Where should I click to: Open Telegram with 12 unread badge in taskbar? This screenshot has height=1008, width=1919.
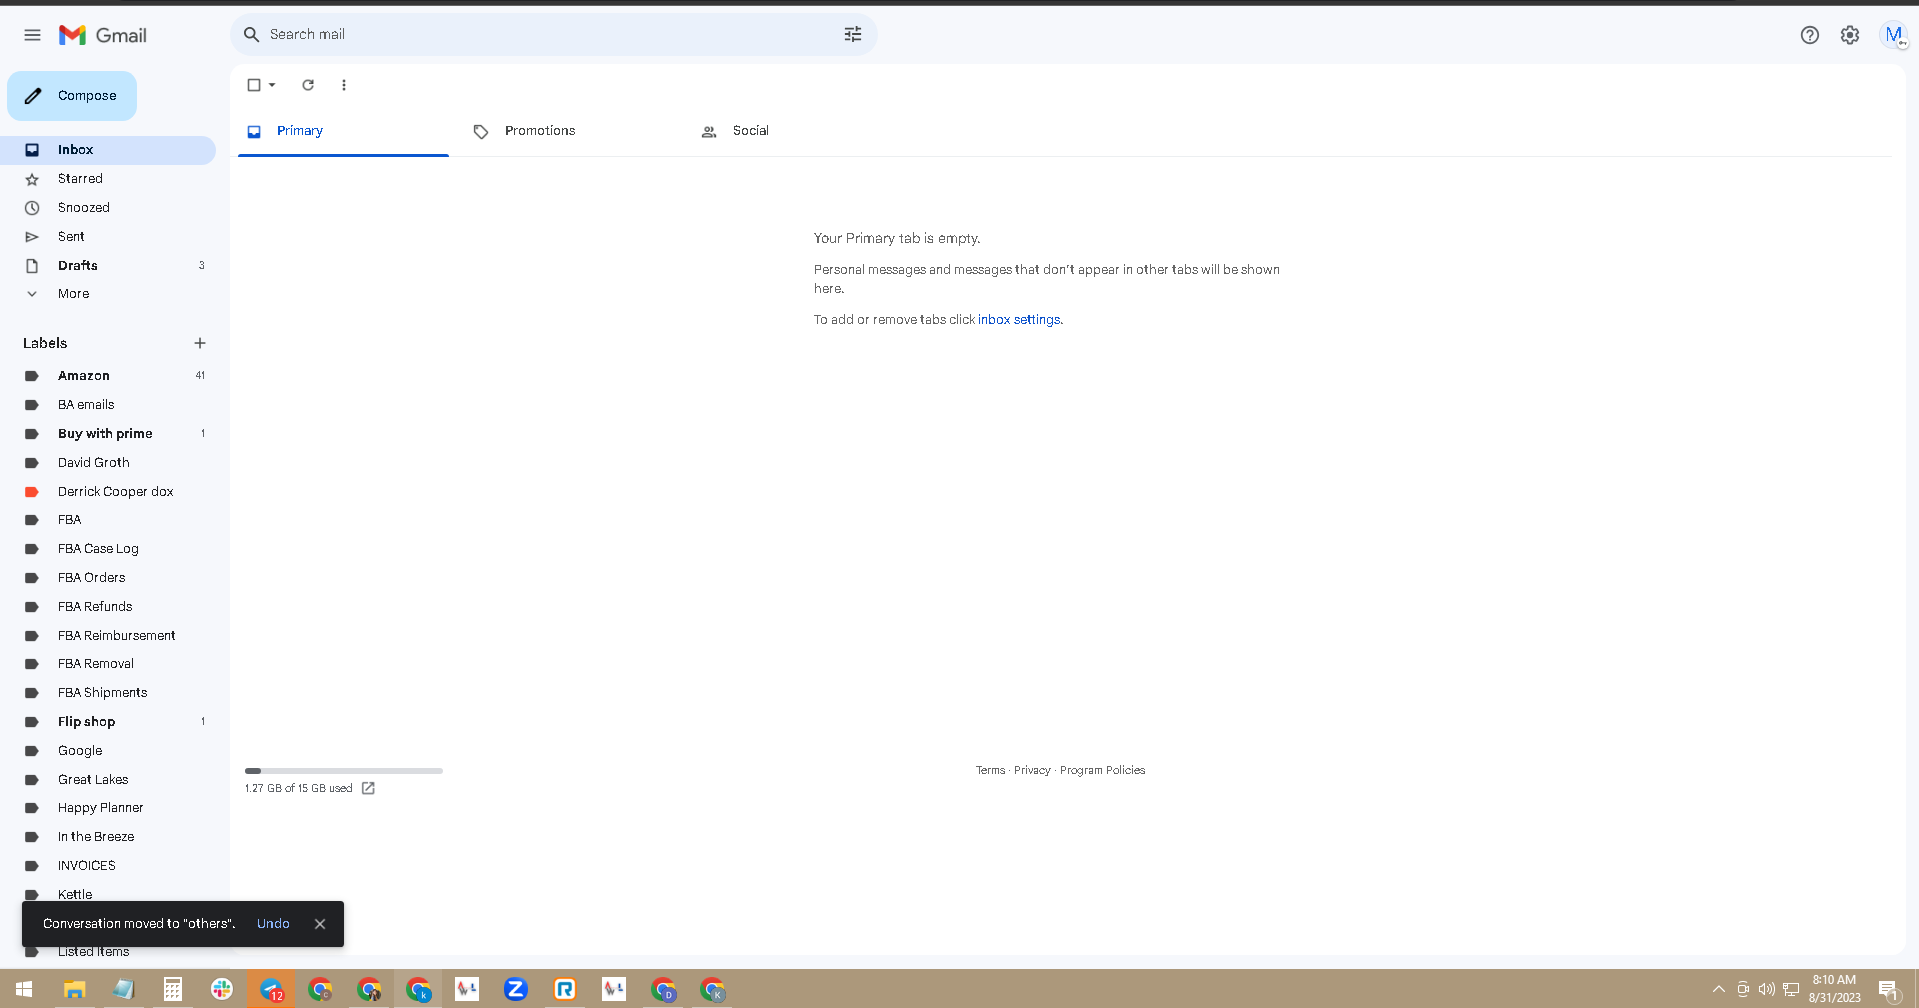click(271, 989)
